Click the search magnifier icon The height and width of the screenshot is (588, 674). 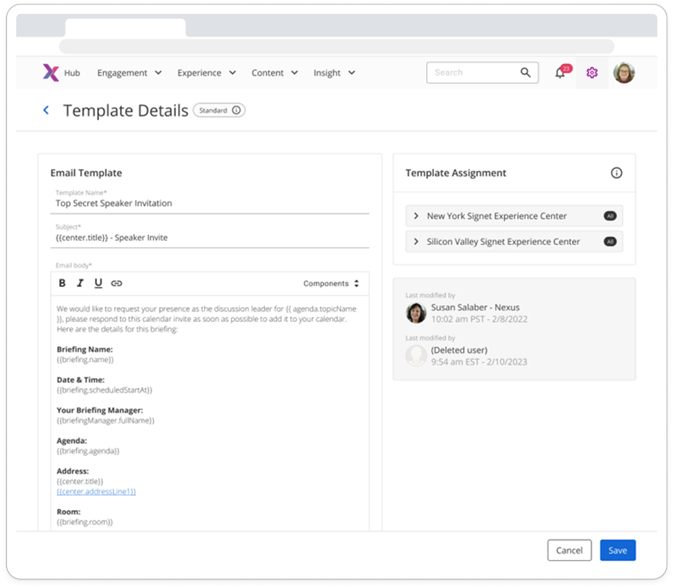[525, 73]
